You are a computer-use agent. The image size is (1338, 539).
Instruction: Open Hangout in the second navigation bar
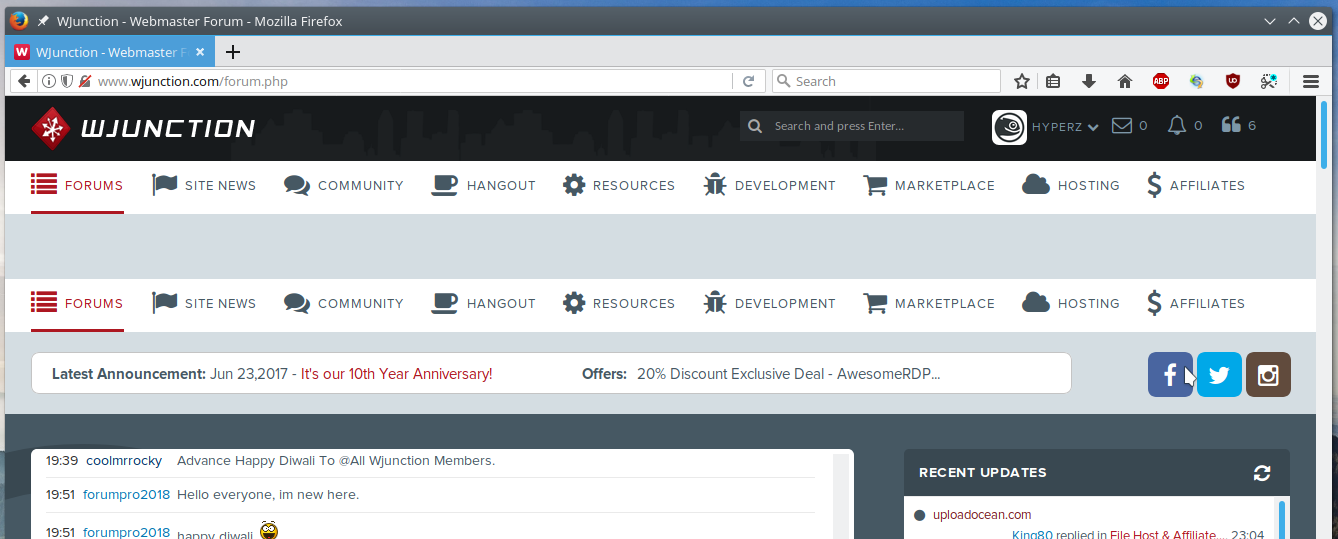pyautogui.click(x=483, y=303)
